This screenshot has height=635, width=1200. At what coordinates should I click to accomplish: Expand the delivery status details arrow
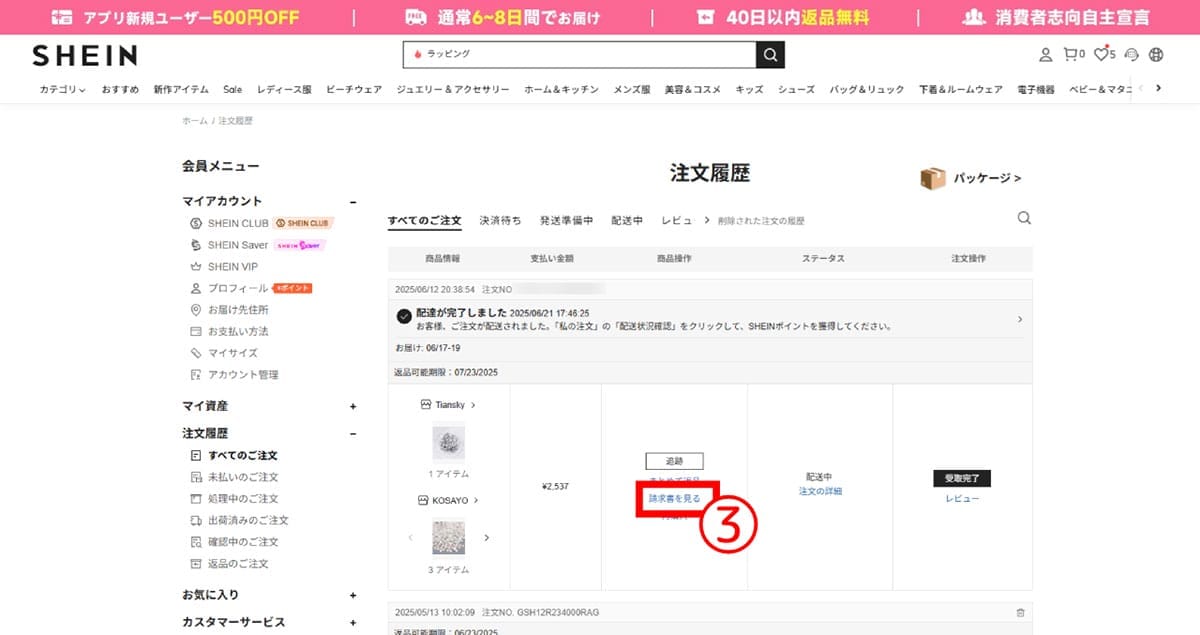(x=1020, y=319)
